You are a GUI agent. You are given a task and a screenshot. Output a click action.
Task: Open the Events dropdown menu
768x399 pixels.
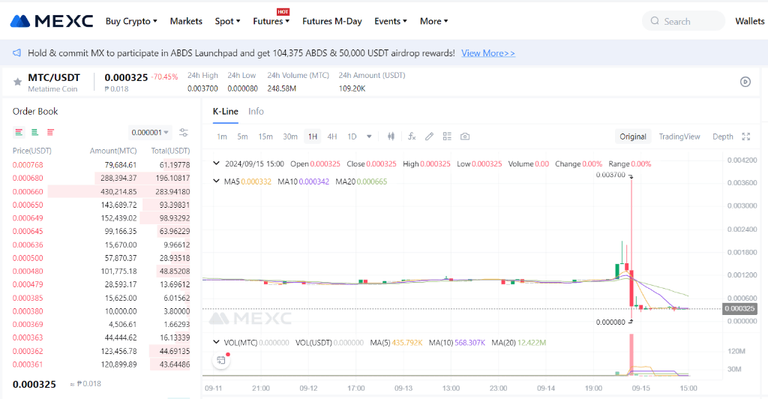click(391, 21)
